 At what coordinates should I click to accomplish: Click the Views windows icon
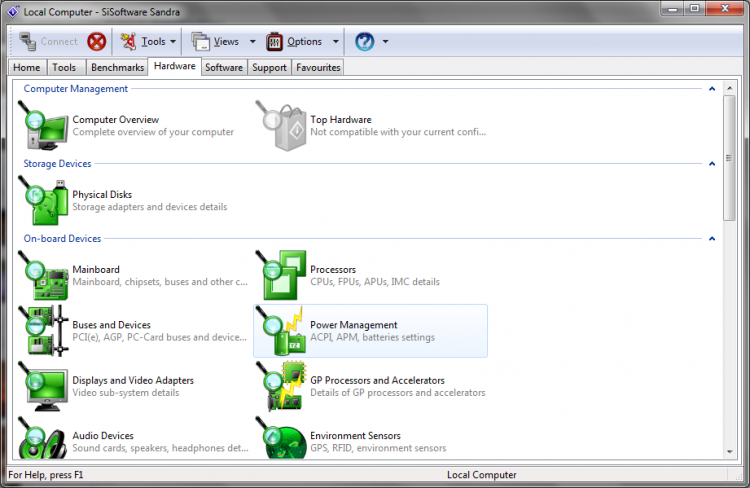[x=200, y=42]
